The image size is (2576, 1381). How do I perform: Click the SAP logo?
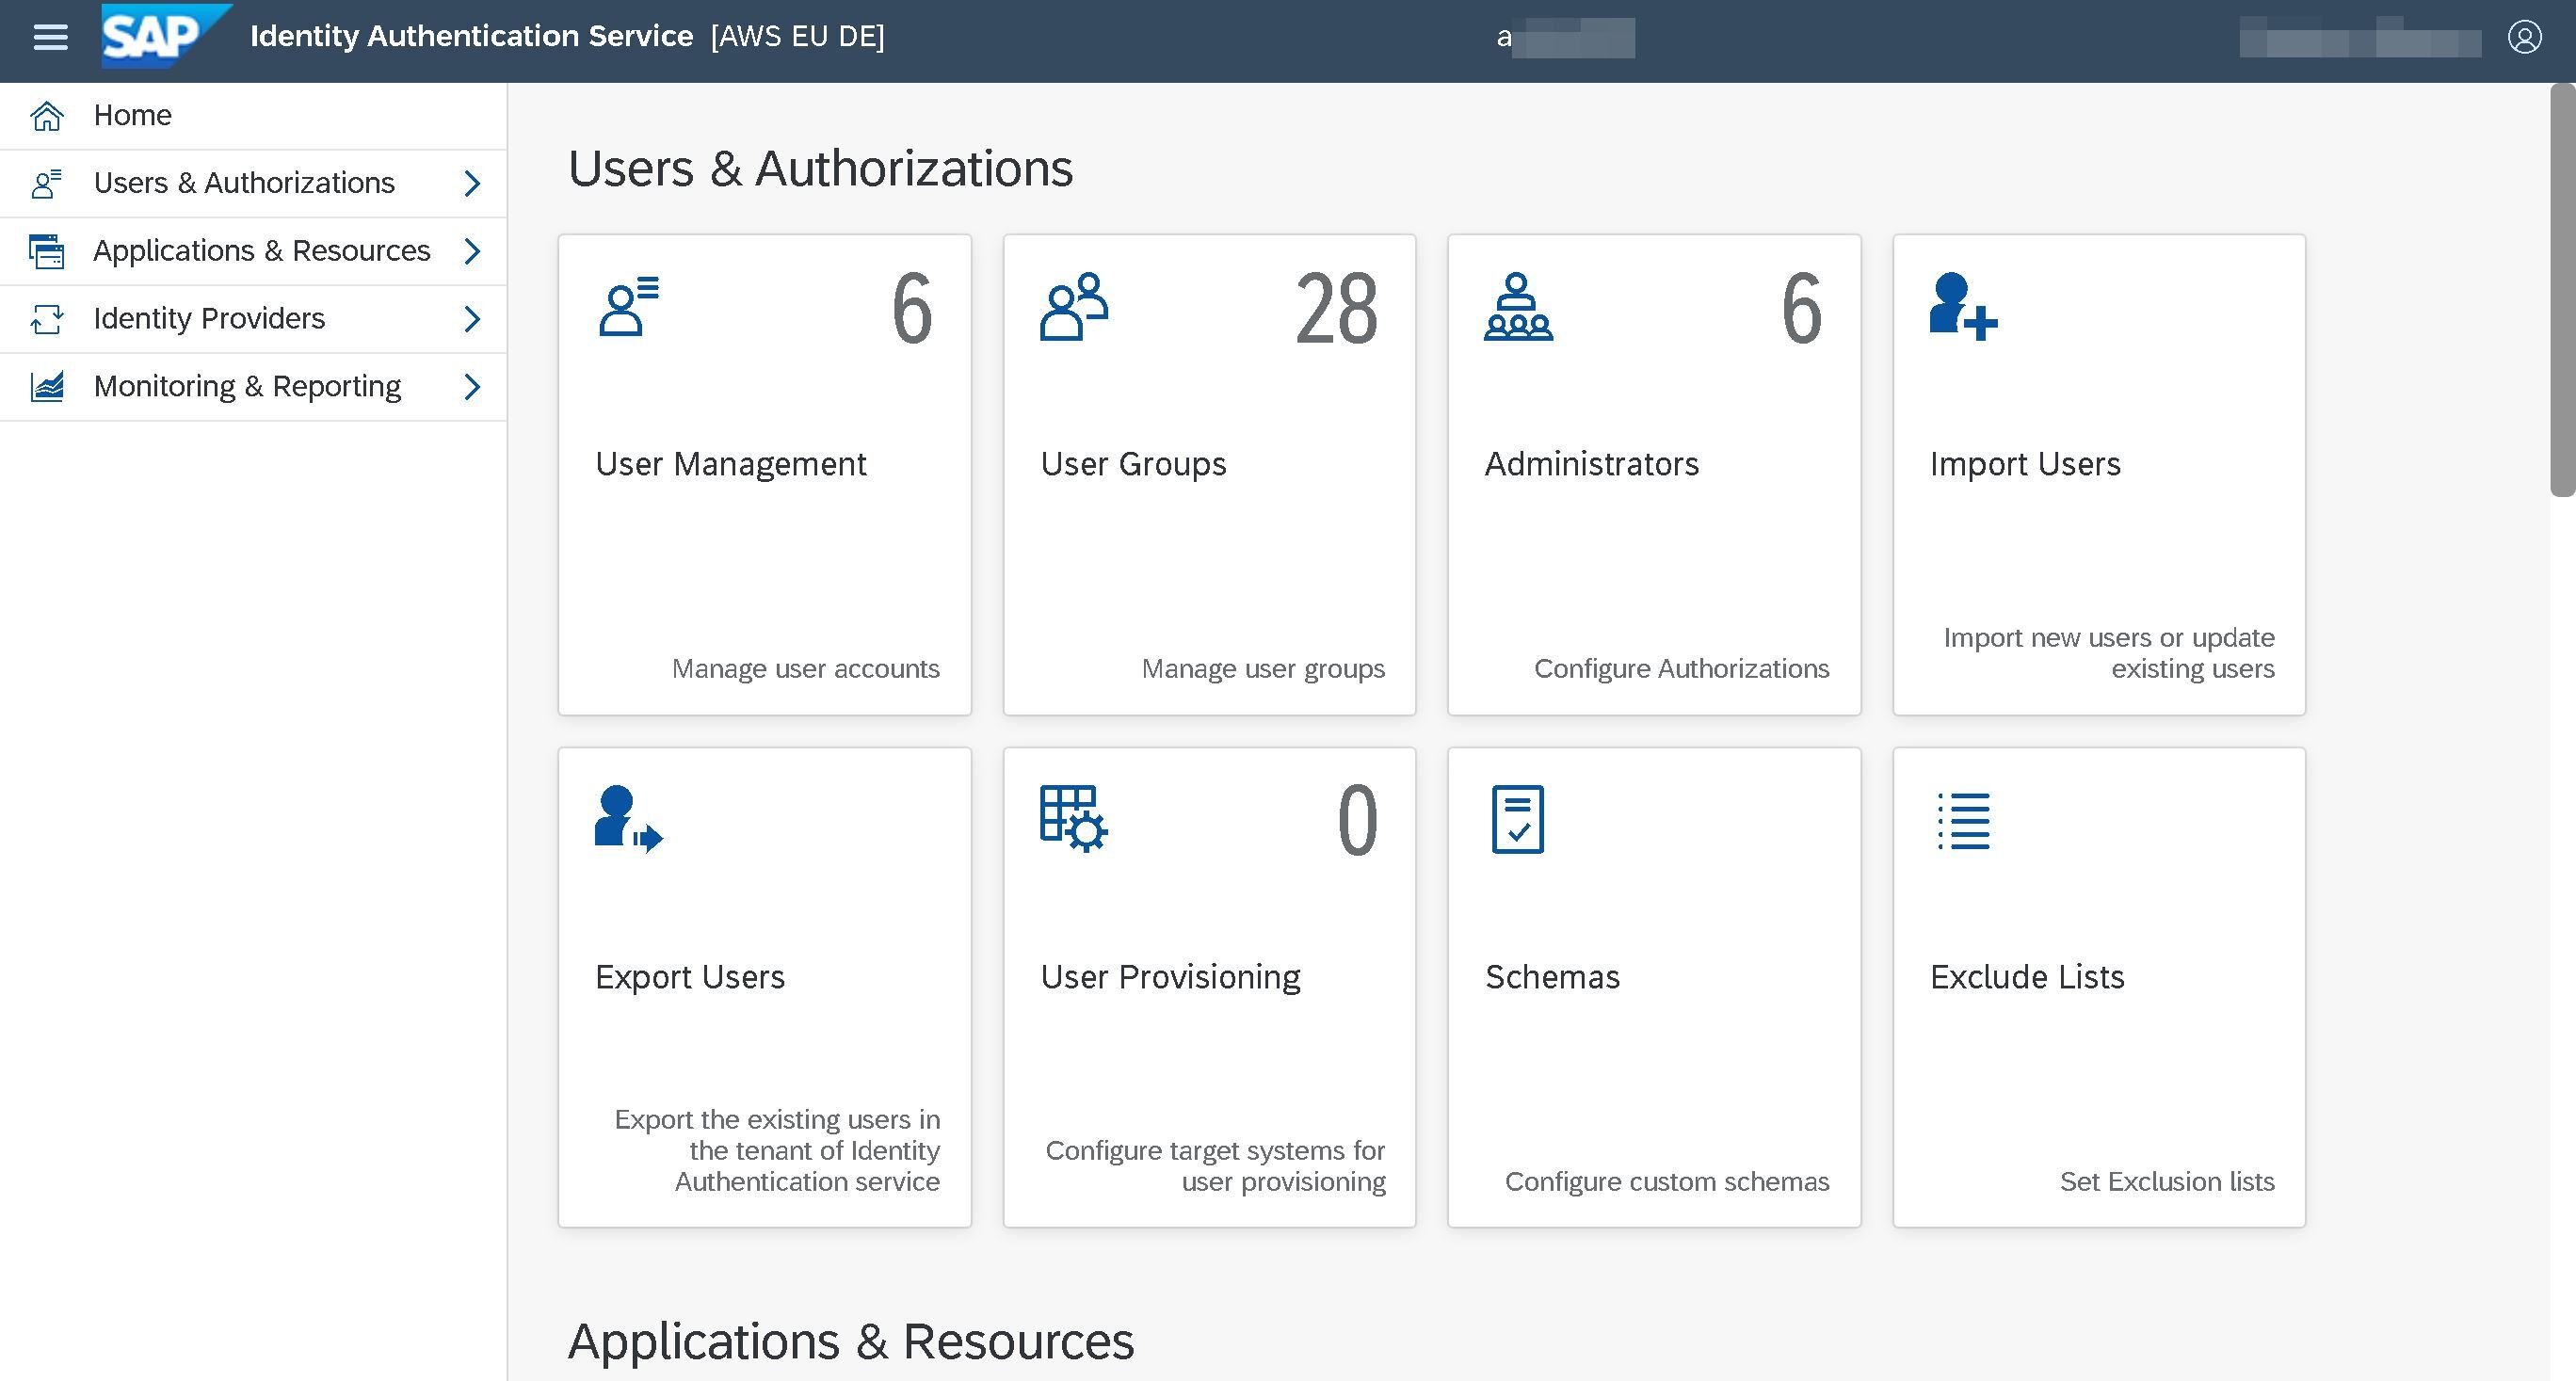[166, 36]
